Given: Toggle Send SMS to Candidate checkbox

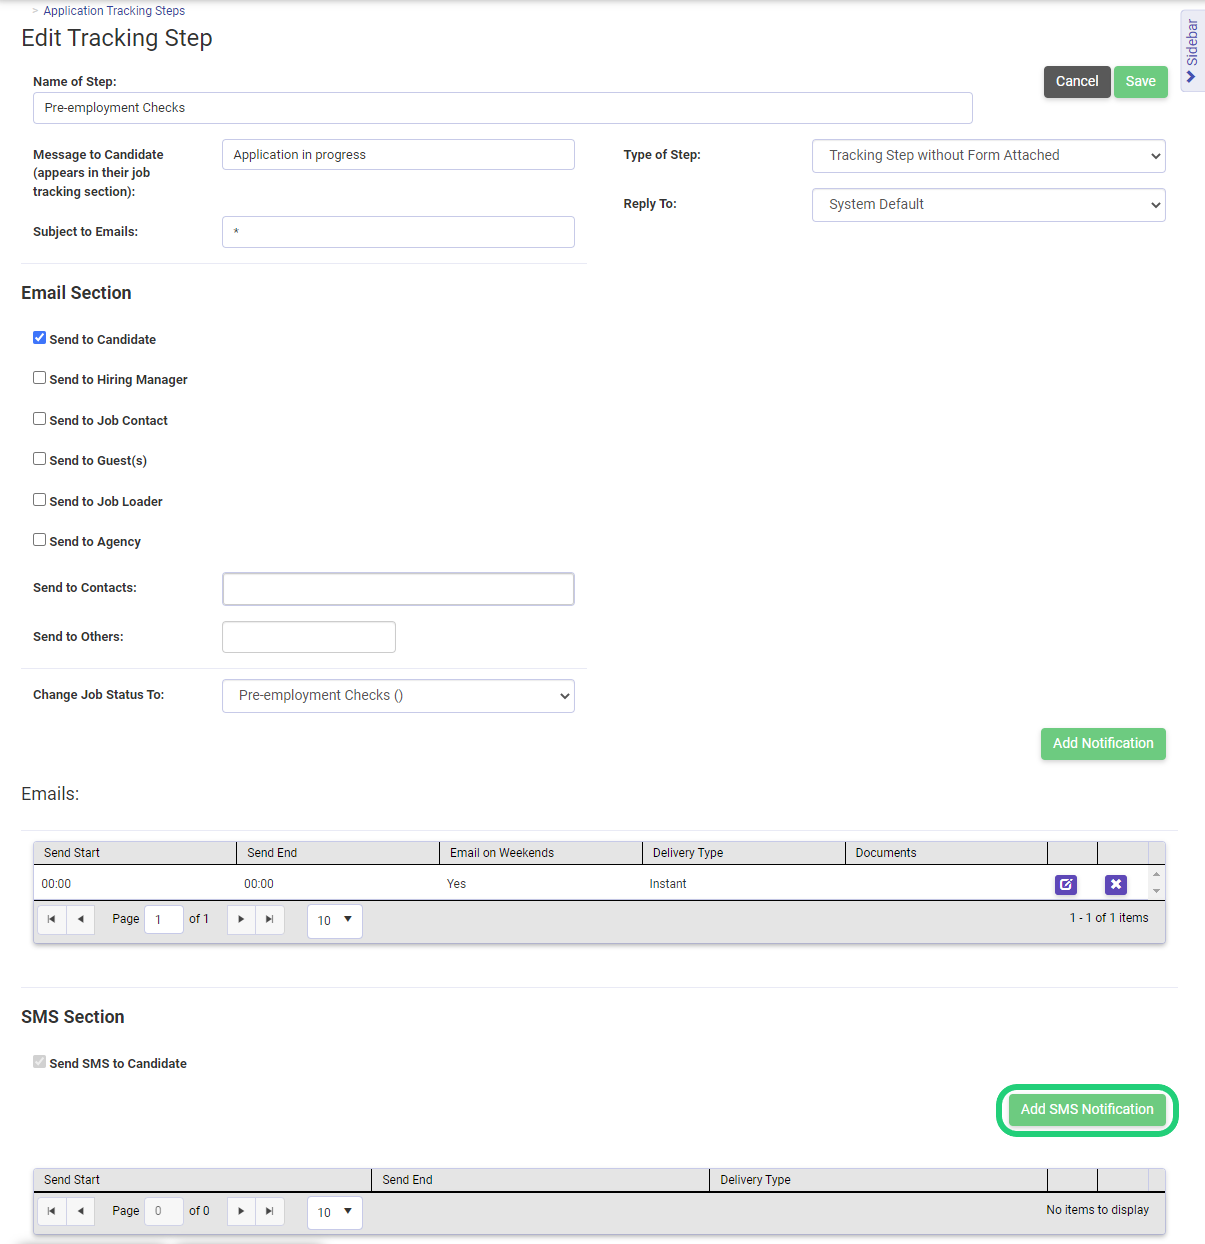Looking at the screenshot, I should click(40, 1062).
